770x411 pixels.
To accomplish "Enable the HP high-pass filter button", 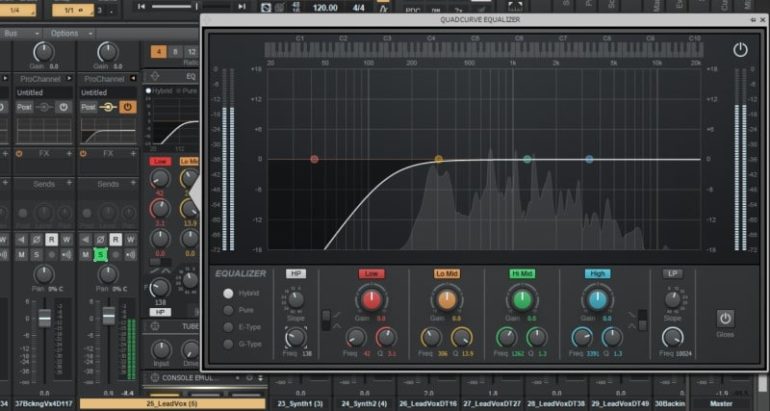I will click(x=296, y=273).
